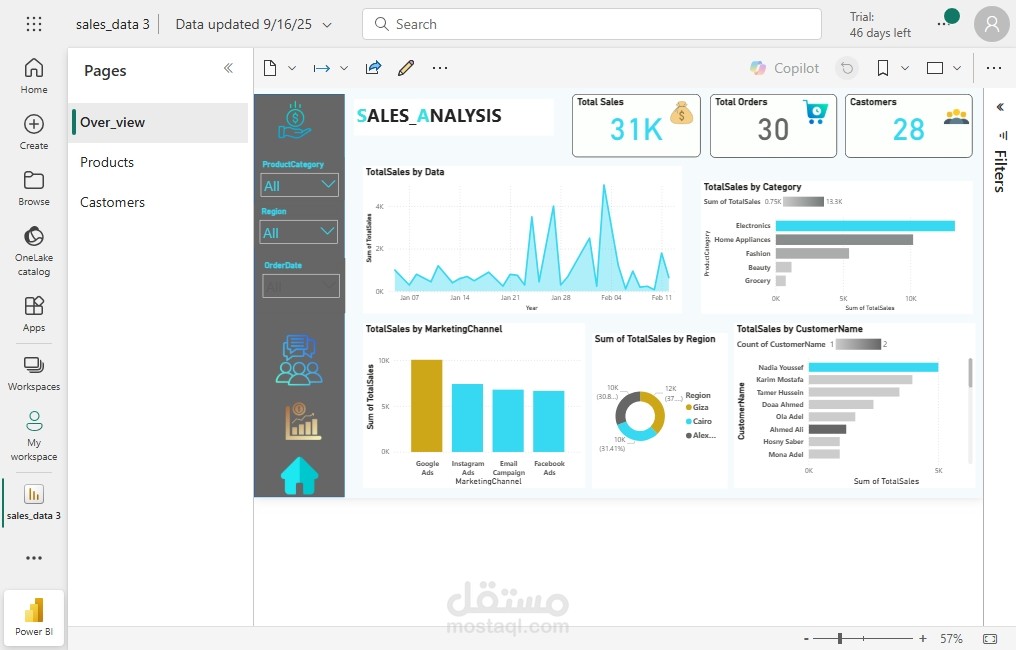This screenshot has width=1016, height=650.
Task: Open Copilot
Action: tap(785, 68)
